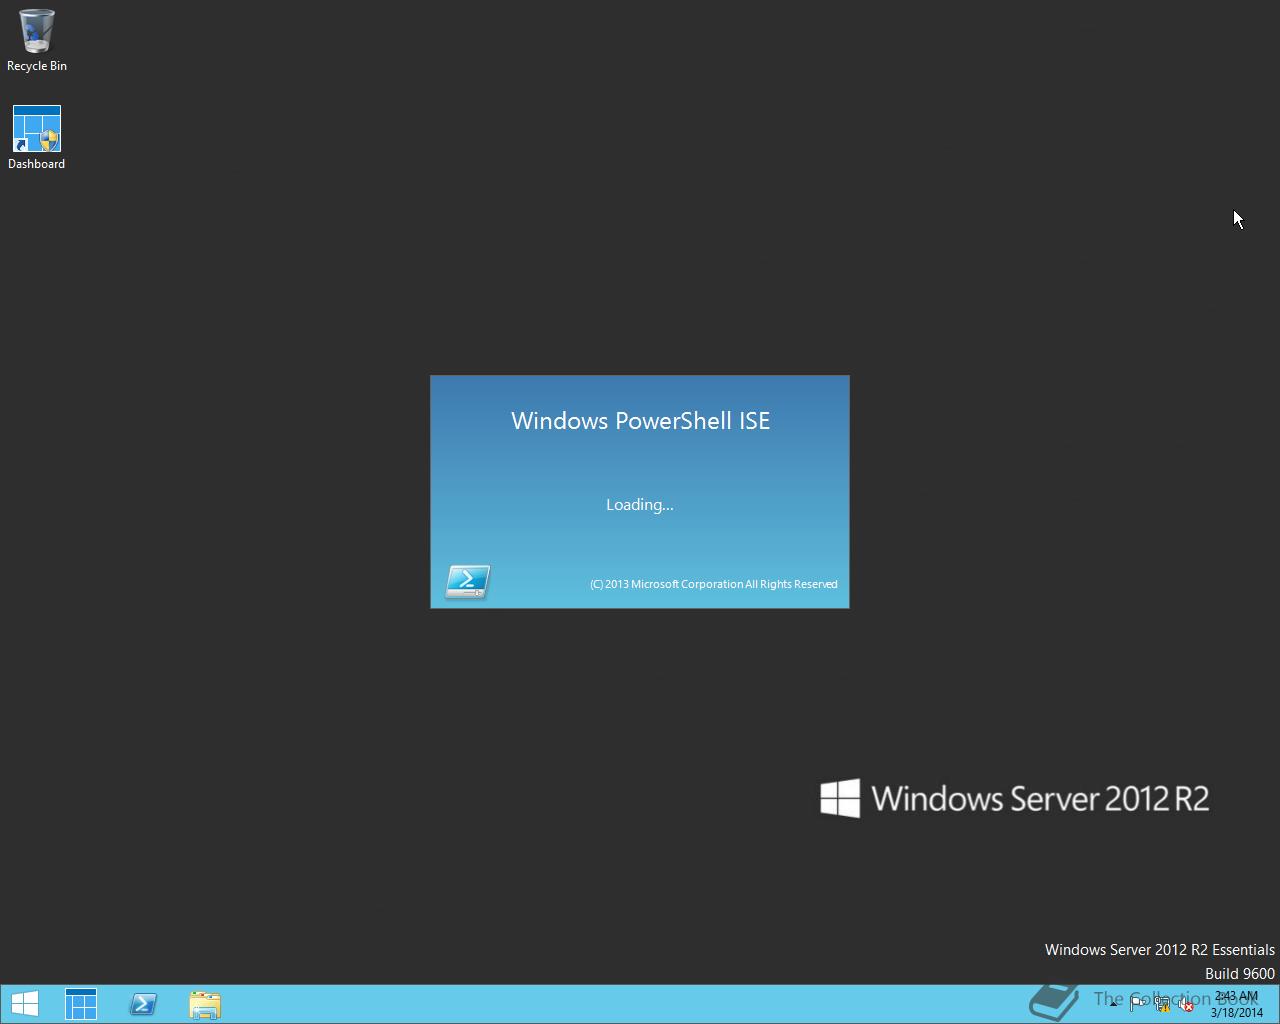Click the Build 9600 watermark text
This screenshot has height=1024, width=1280.
[1240, 973]
